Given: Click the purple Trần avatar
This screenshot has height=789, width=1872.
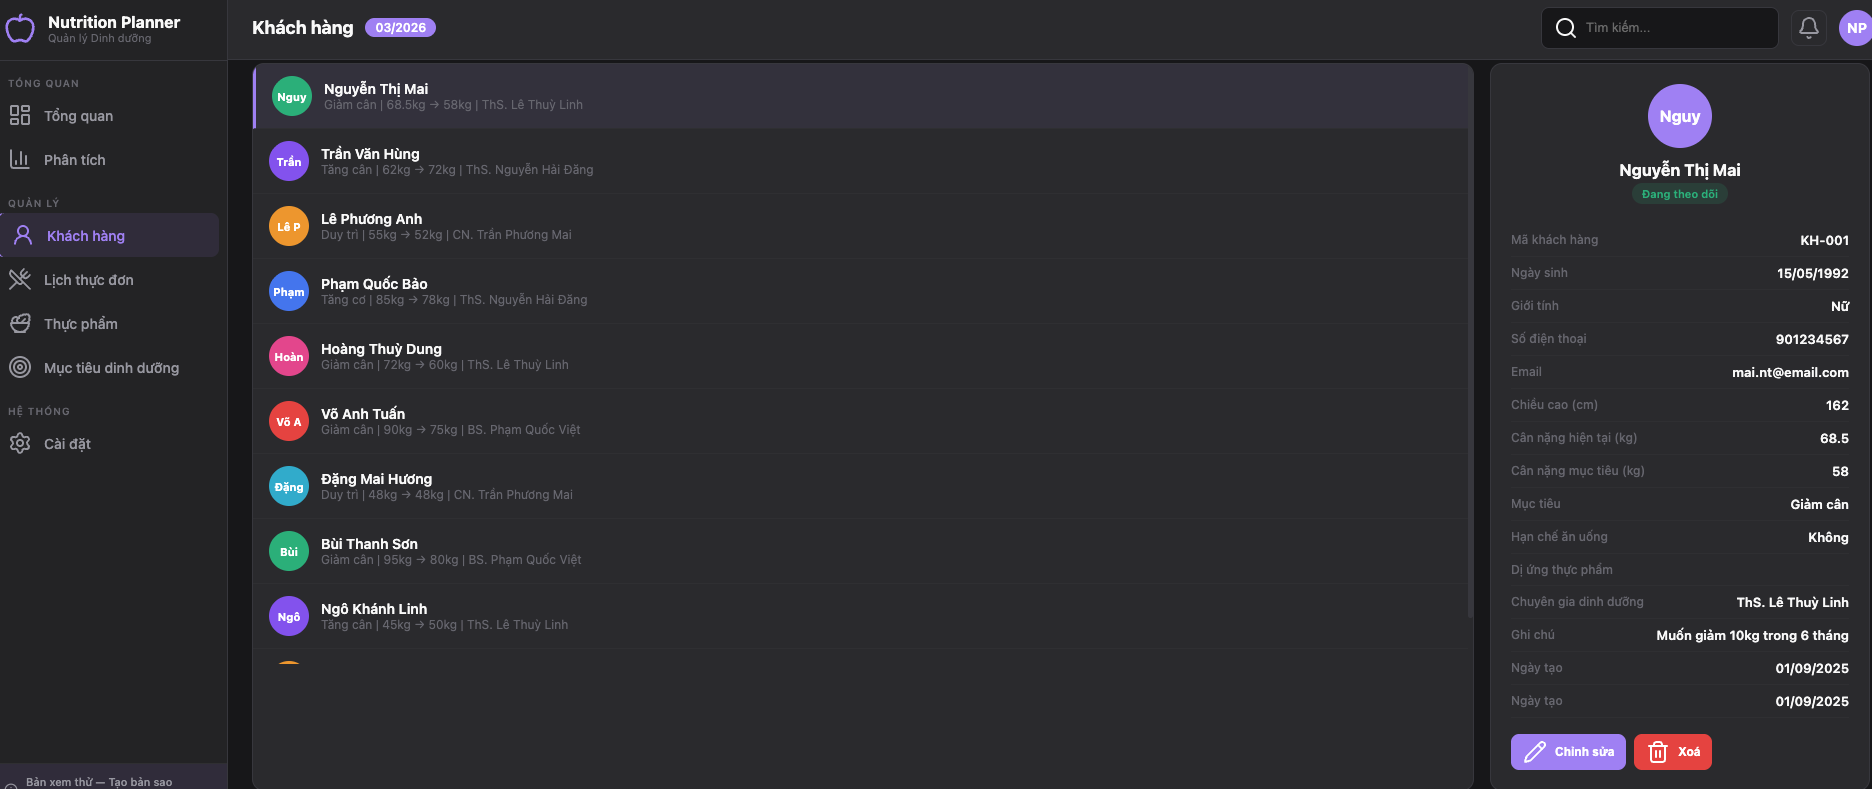Looking at the screenshot, I should [x=289, y=161].
